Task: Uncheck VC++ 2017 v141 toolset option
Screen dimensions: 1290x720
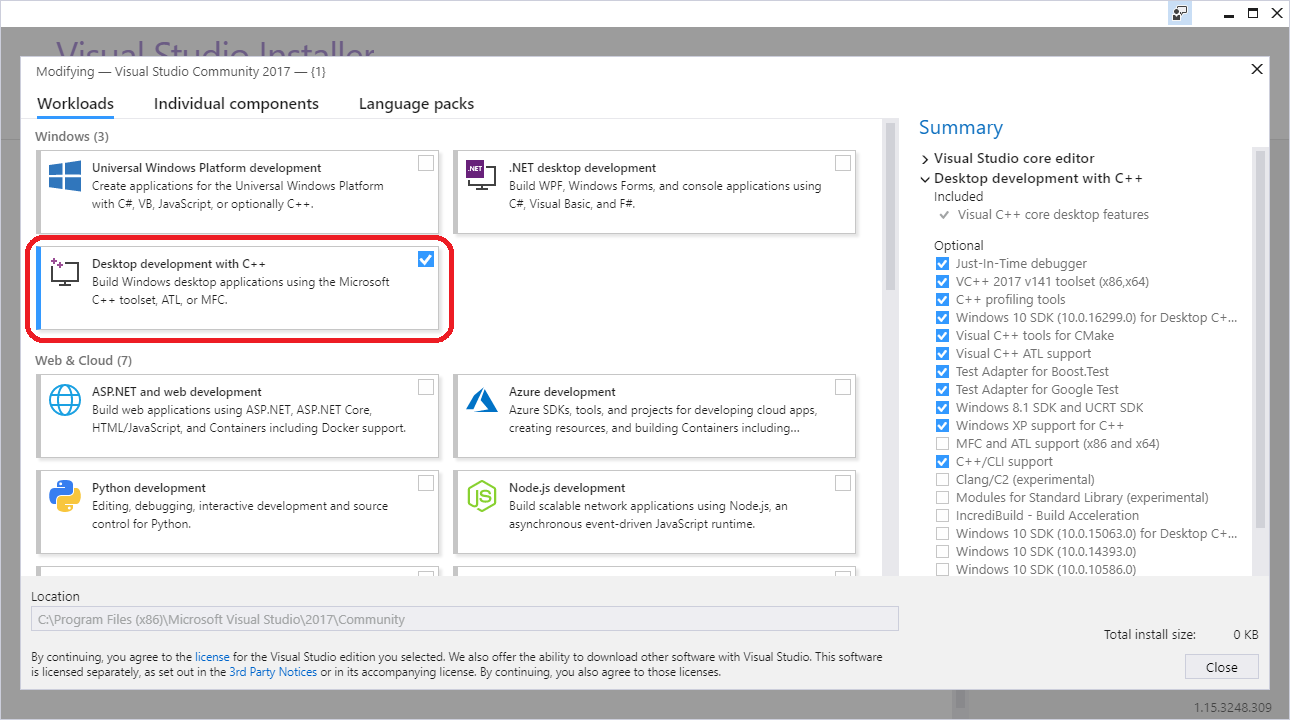Action: 942,282
